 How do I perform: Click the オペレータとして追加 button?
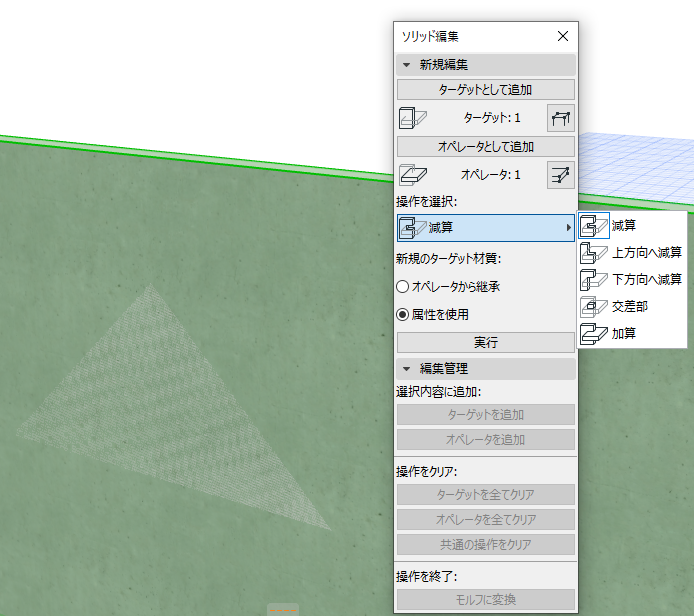pyautogui.click(x=486, y=147)
